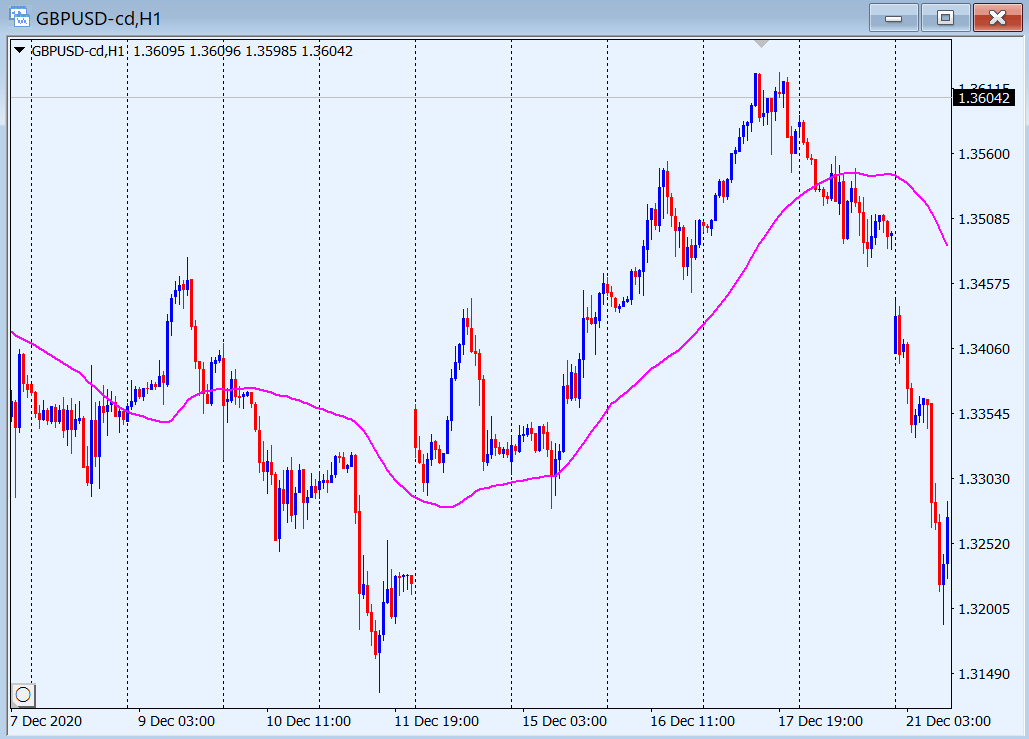Click the 1.35600 price scale label
Image resolution: width=1029 pixels, height=739 pixels.
point(982,154)
